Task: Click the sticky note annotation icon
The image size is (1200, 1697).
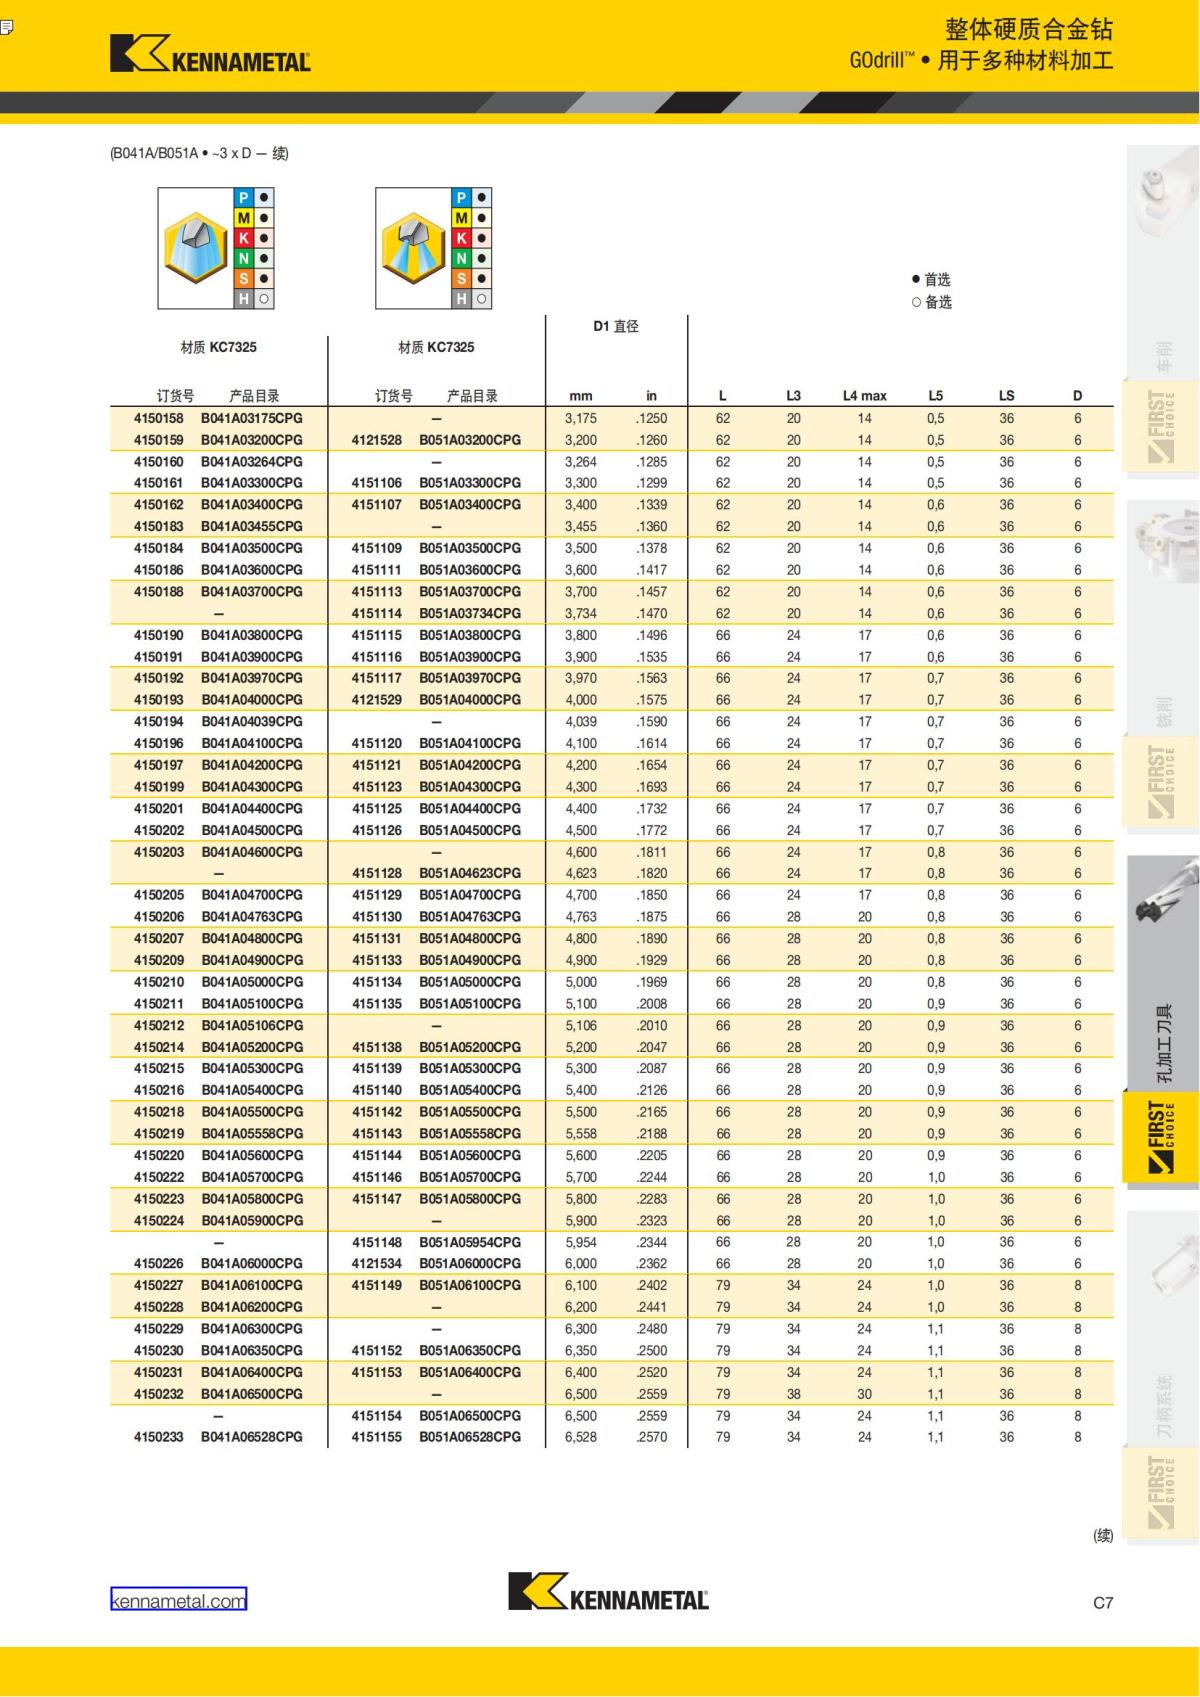Action: coord(5,27)
